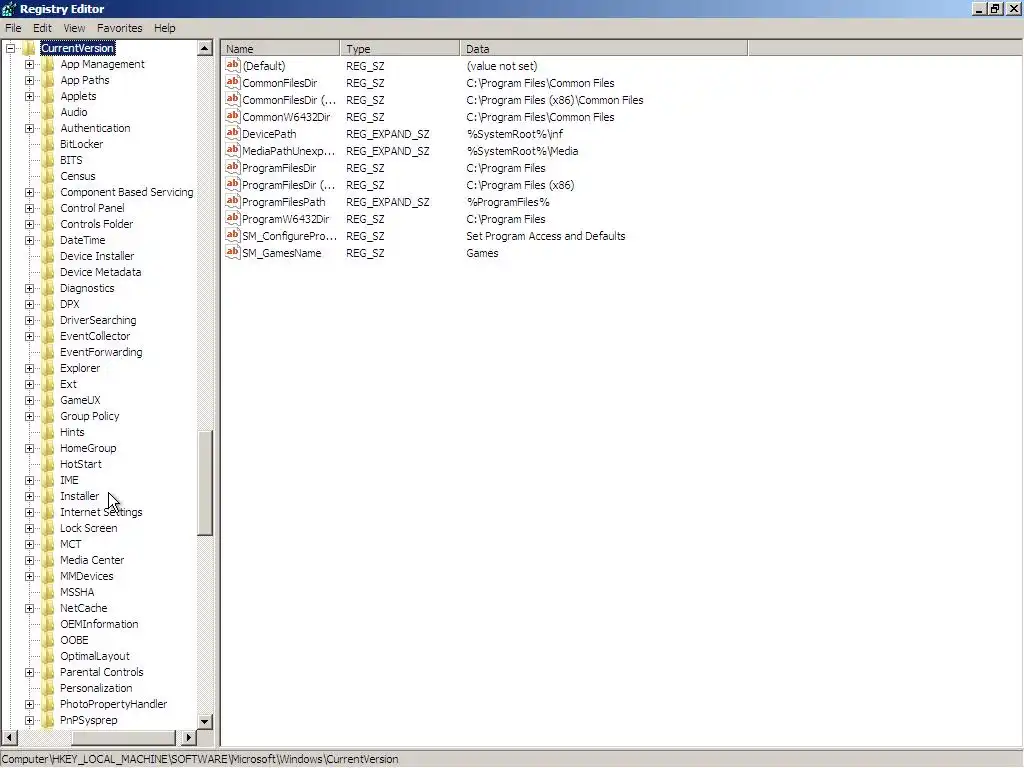
Task: Open the File menu
Action: click(x=13, y=28)
